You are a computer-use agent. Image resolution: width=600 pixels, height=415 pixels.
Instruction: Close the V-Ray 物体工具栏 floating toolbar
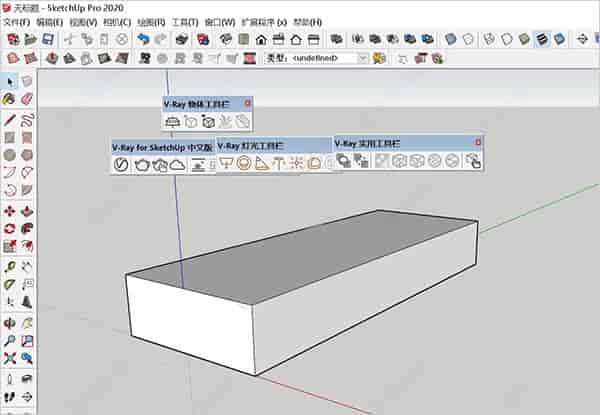[x=248, y=102]
